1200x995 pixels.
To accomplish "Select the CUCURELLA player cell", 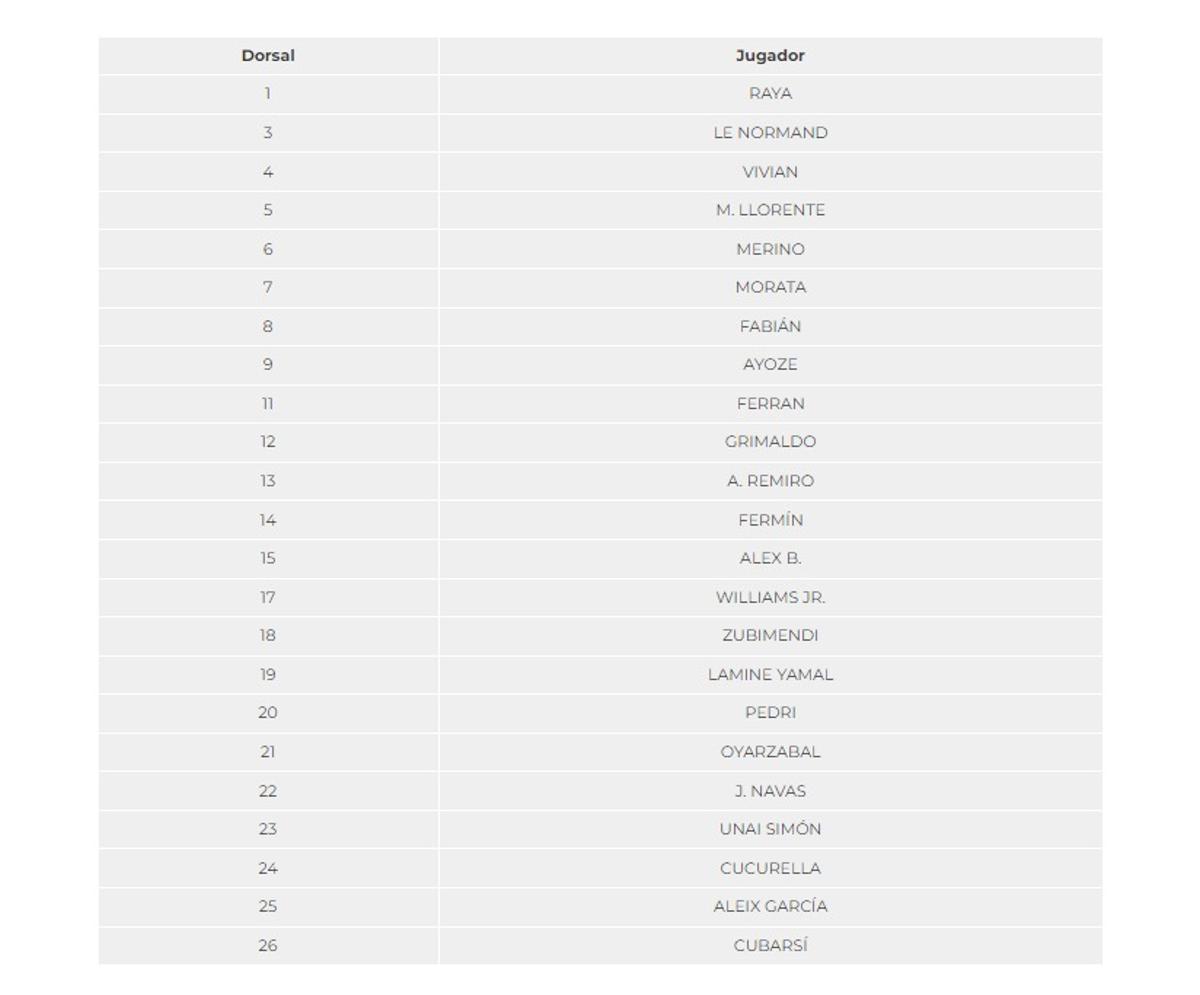I will (770, 868).
